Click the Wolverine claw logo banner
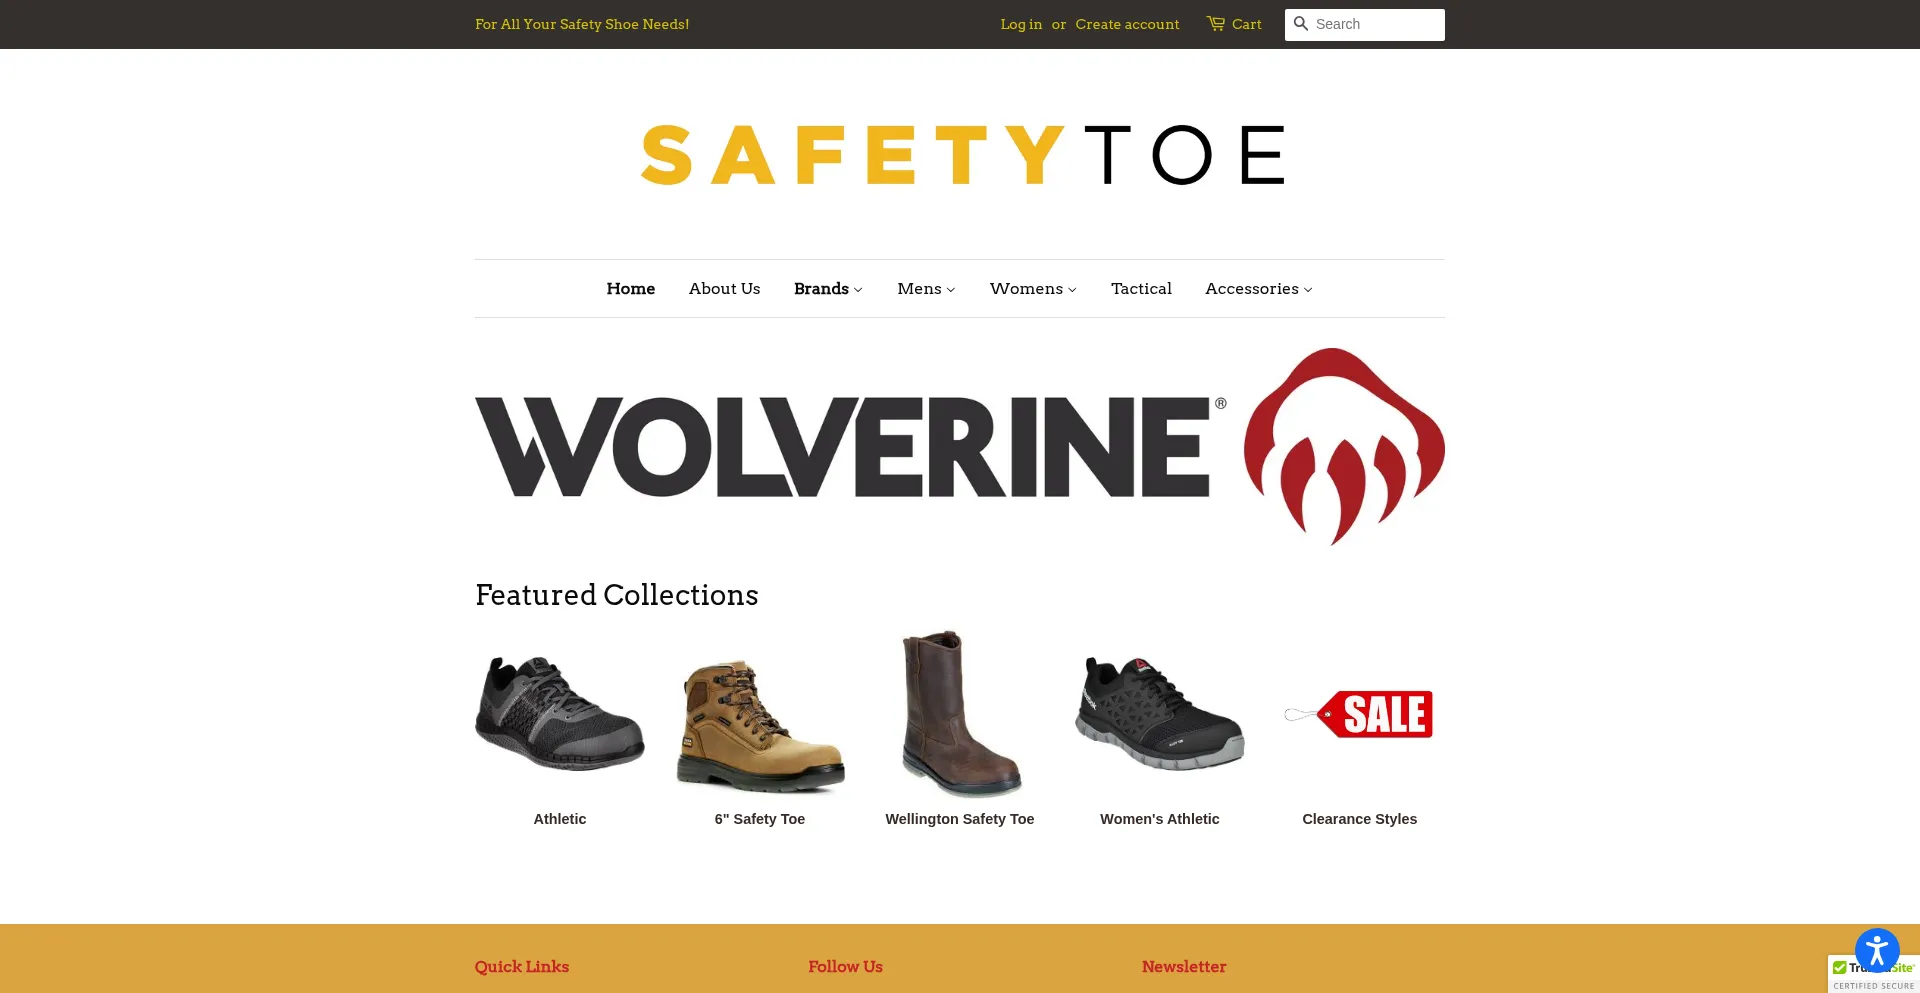Screen dimensions: 1920x993 tap(960, 446)
